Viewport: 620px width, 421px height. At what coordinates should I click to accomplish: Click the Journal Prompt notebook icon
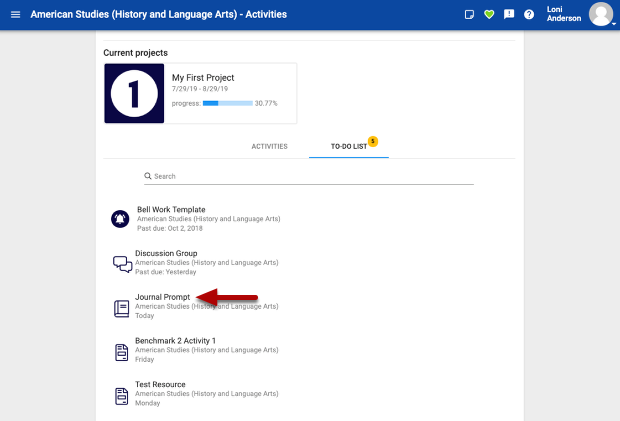[x=122, y=308]
